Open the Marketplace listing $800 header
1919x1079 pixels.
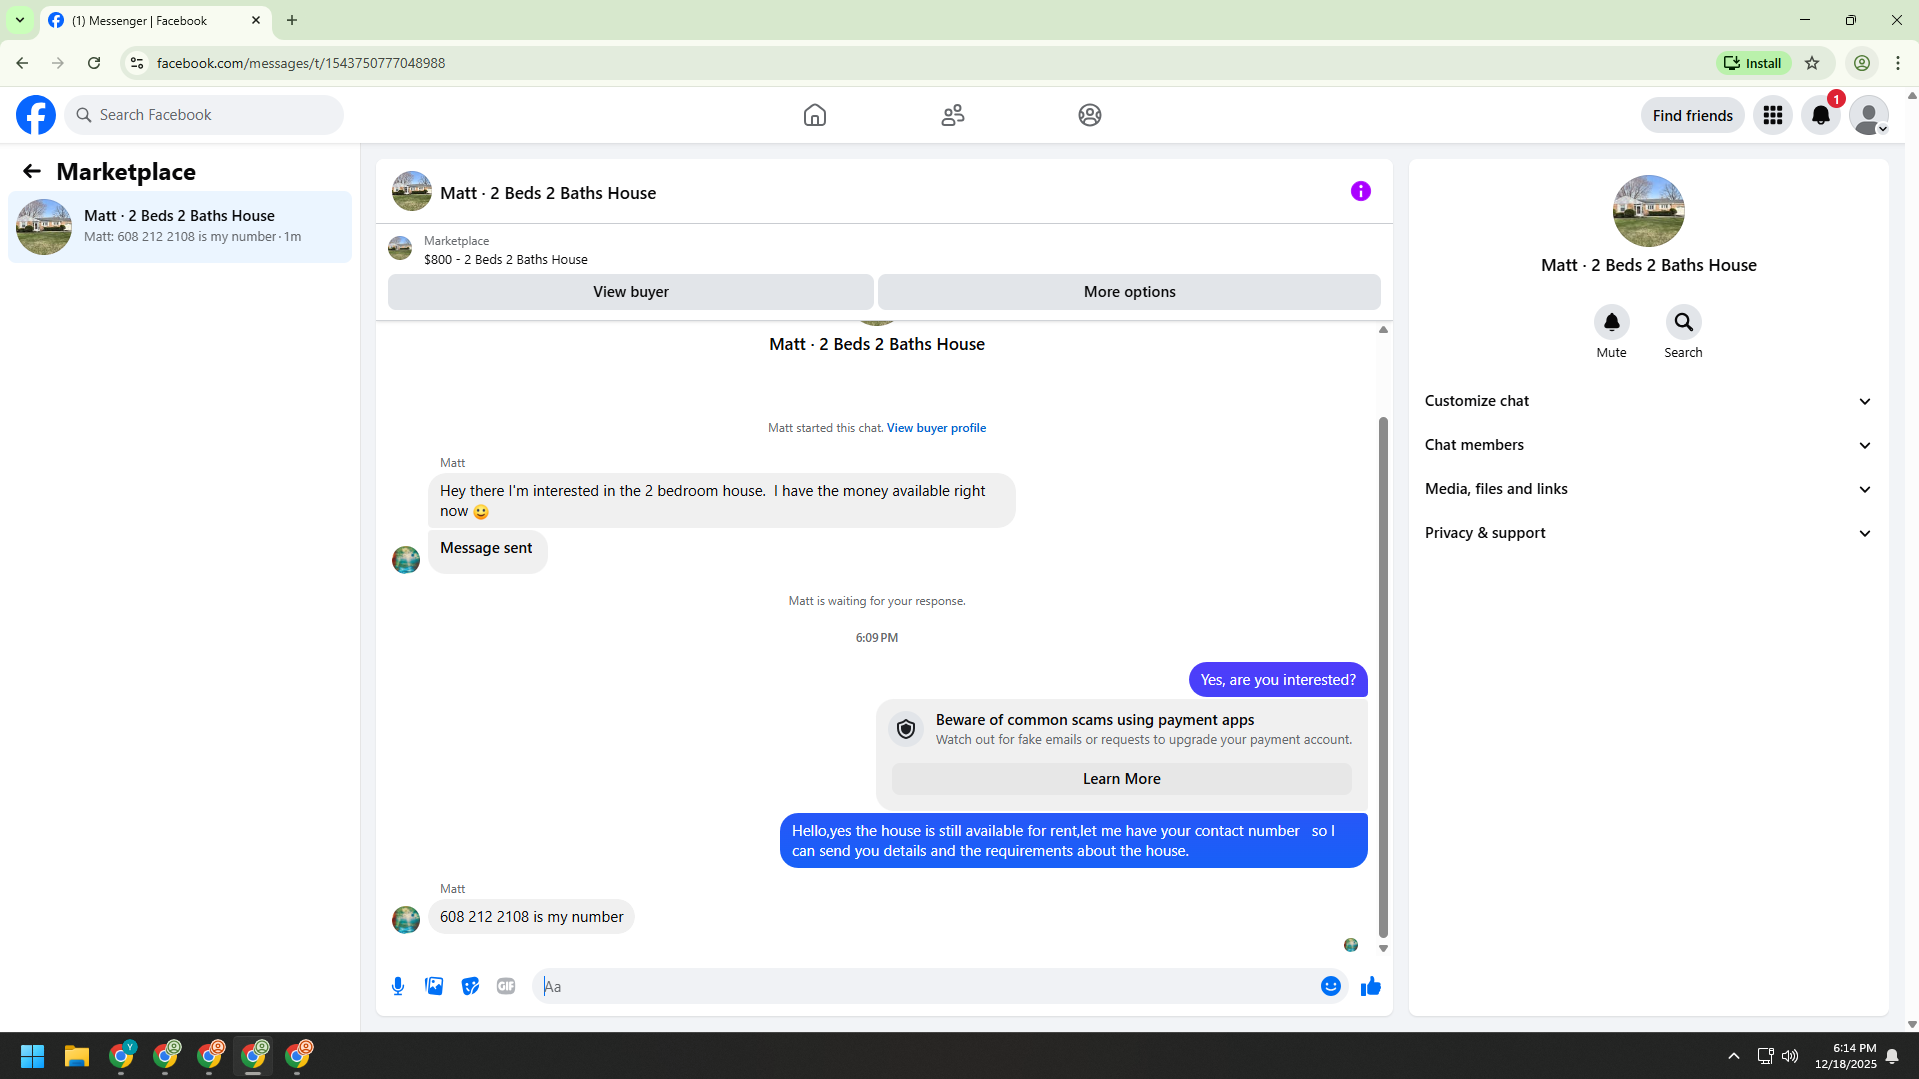pos(505,250)
